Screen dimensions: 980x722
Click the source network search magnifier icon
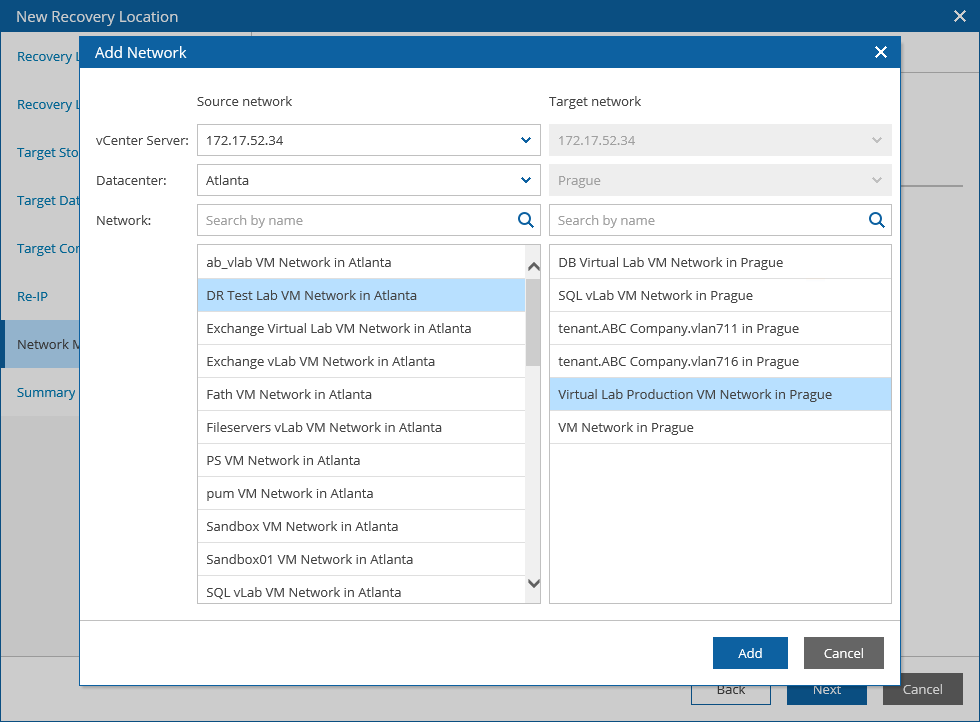pos(526,220)
